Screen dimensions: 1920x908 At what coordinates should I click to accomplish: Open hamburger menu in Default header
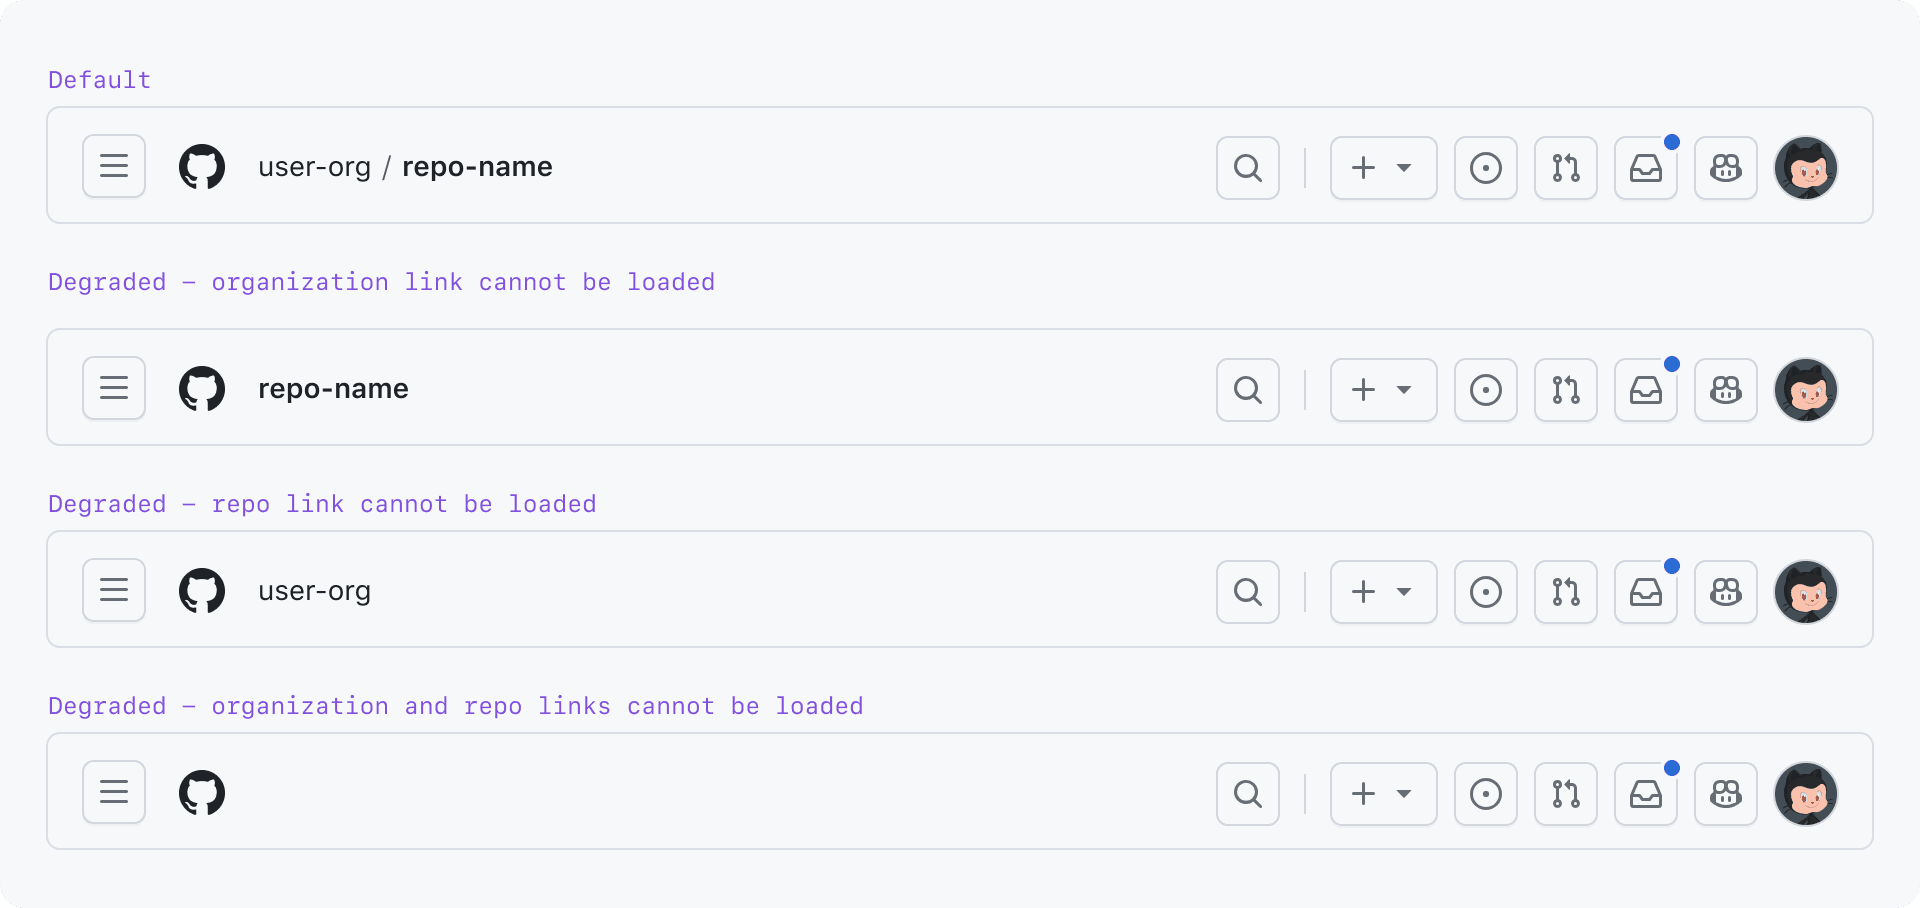coord(114,166)
